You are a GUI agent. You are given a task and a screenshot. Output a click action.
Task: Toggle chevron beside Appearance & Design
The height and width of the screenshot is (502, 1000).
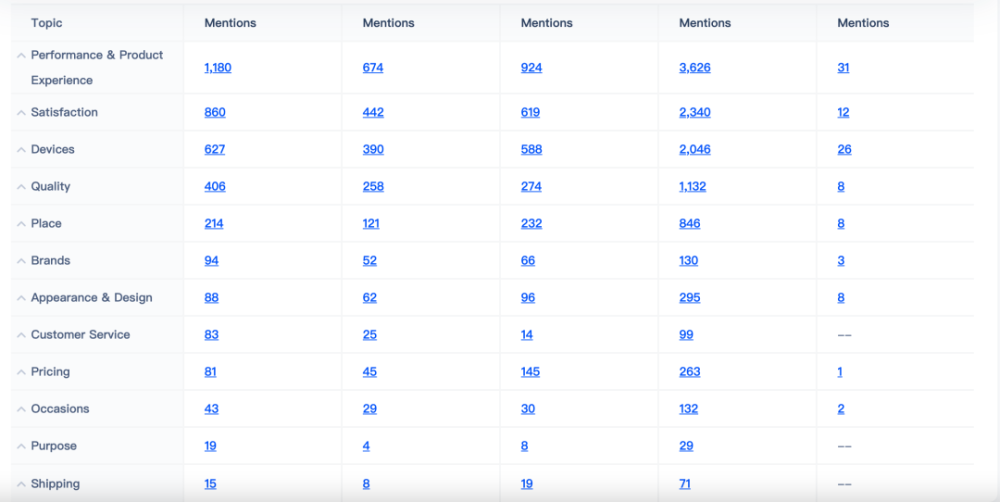click(x=21, y=298)
